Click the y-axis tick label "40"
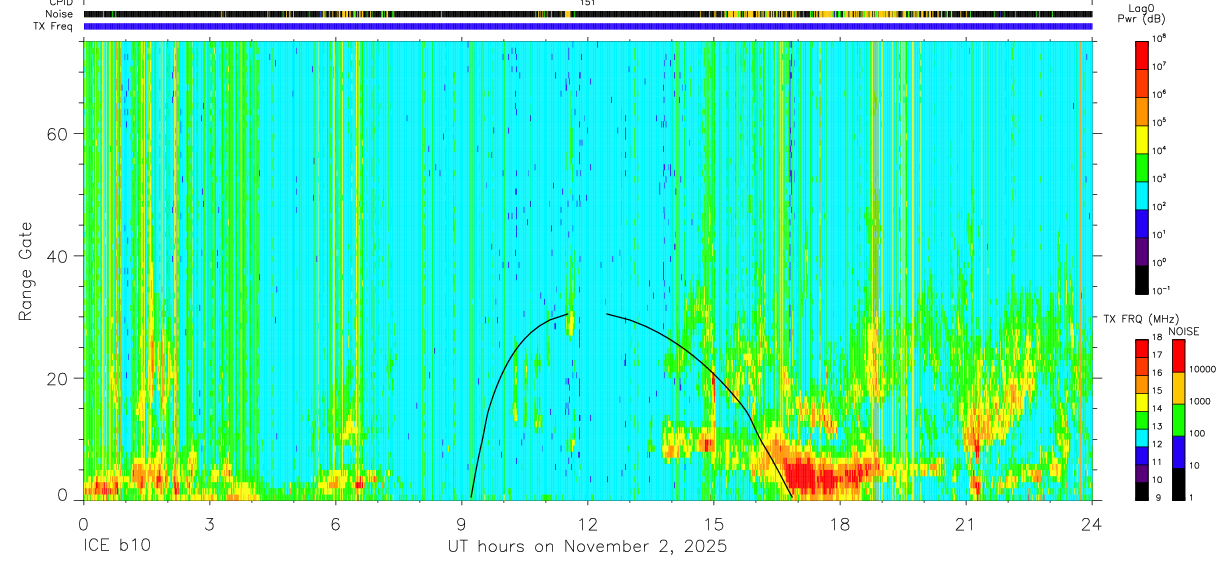This screenshot has height=567, width=1228. tap(58, 256)
